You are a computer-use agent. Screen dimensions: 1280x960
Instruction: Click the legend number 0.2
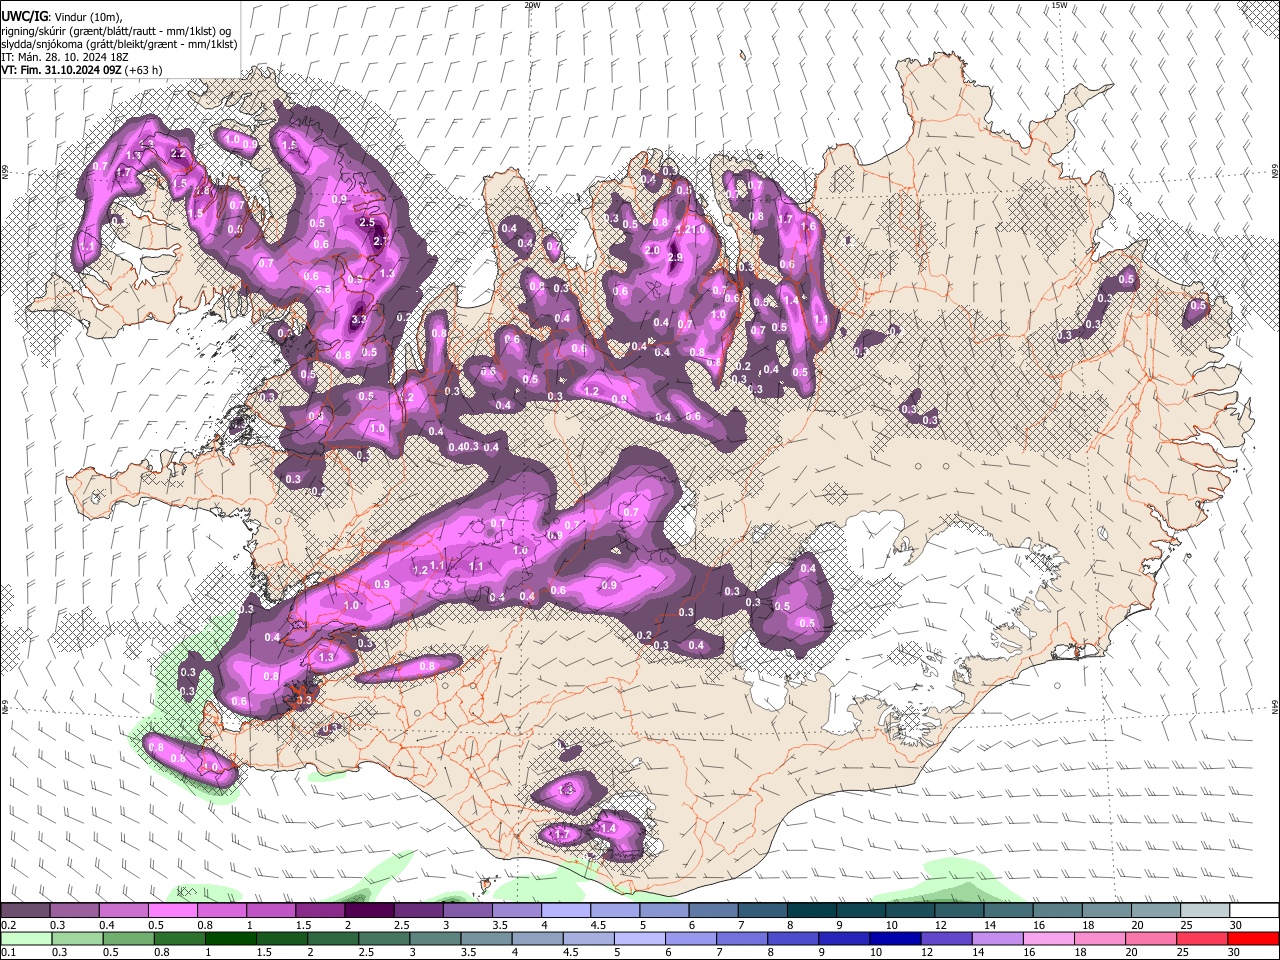coord(9,925)
